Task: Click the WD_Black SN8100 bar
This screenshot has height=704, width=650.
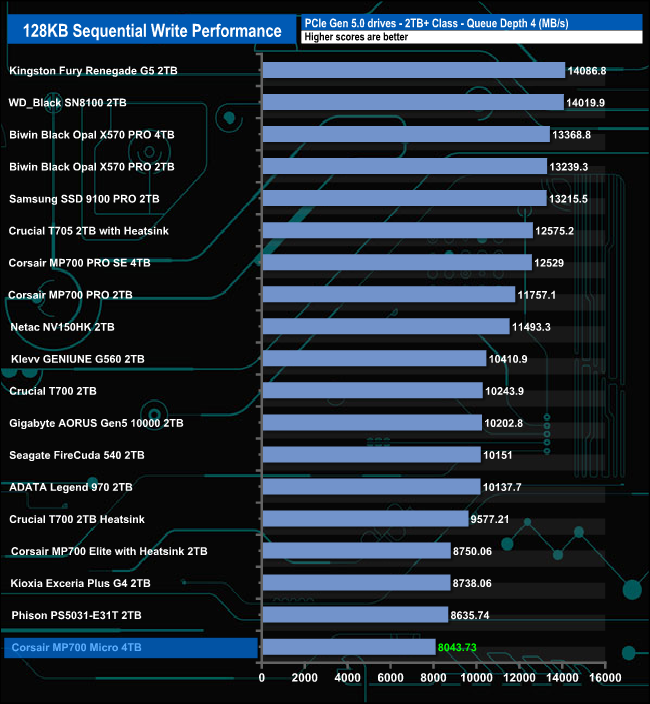Action: point(413,102)
